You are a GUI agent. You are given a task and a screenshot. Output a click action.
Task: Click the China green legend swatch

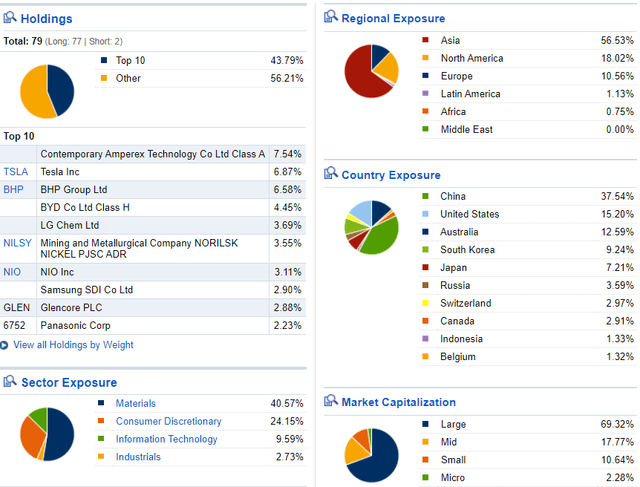point(425,196)
